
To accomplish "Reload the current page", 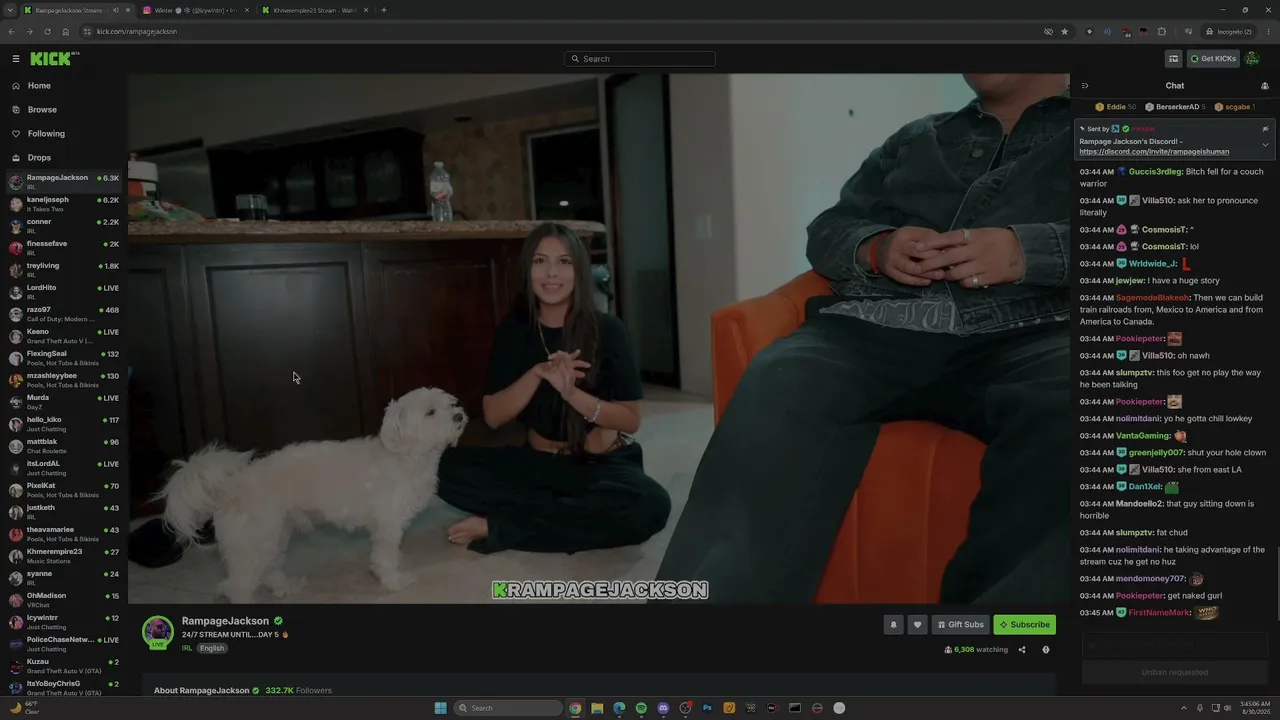I will point(47,32).
